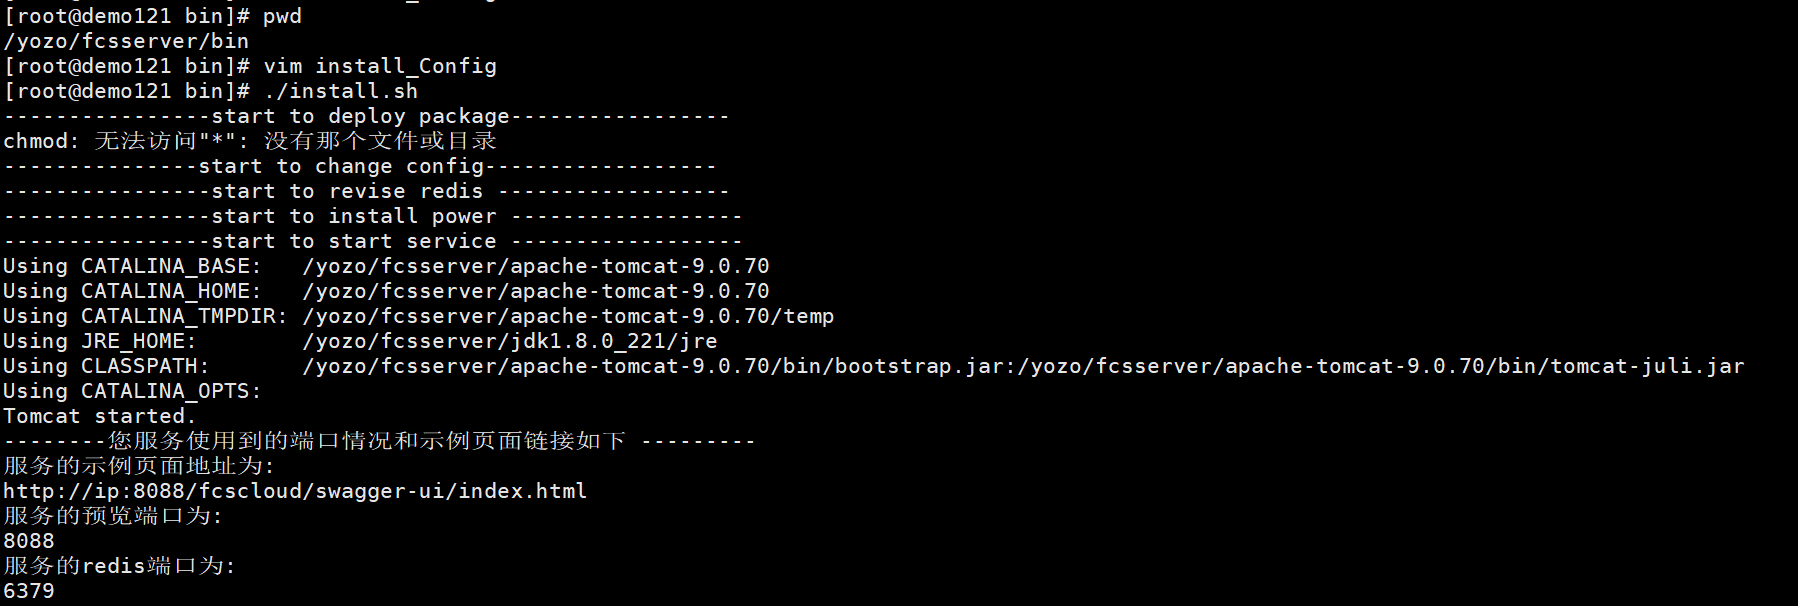Click the ./install.sh command text
Image resolution: width=1798 pixels, height=606 pixels.
coord(341,91)
